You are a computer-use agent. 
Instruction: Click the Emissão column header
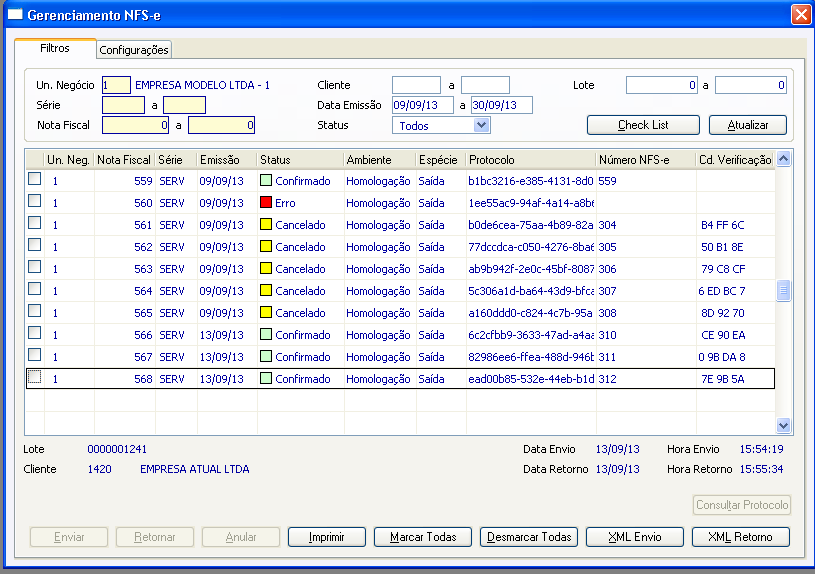(227, 160)
